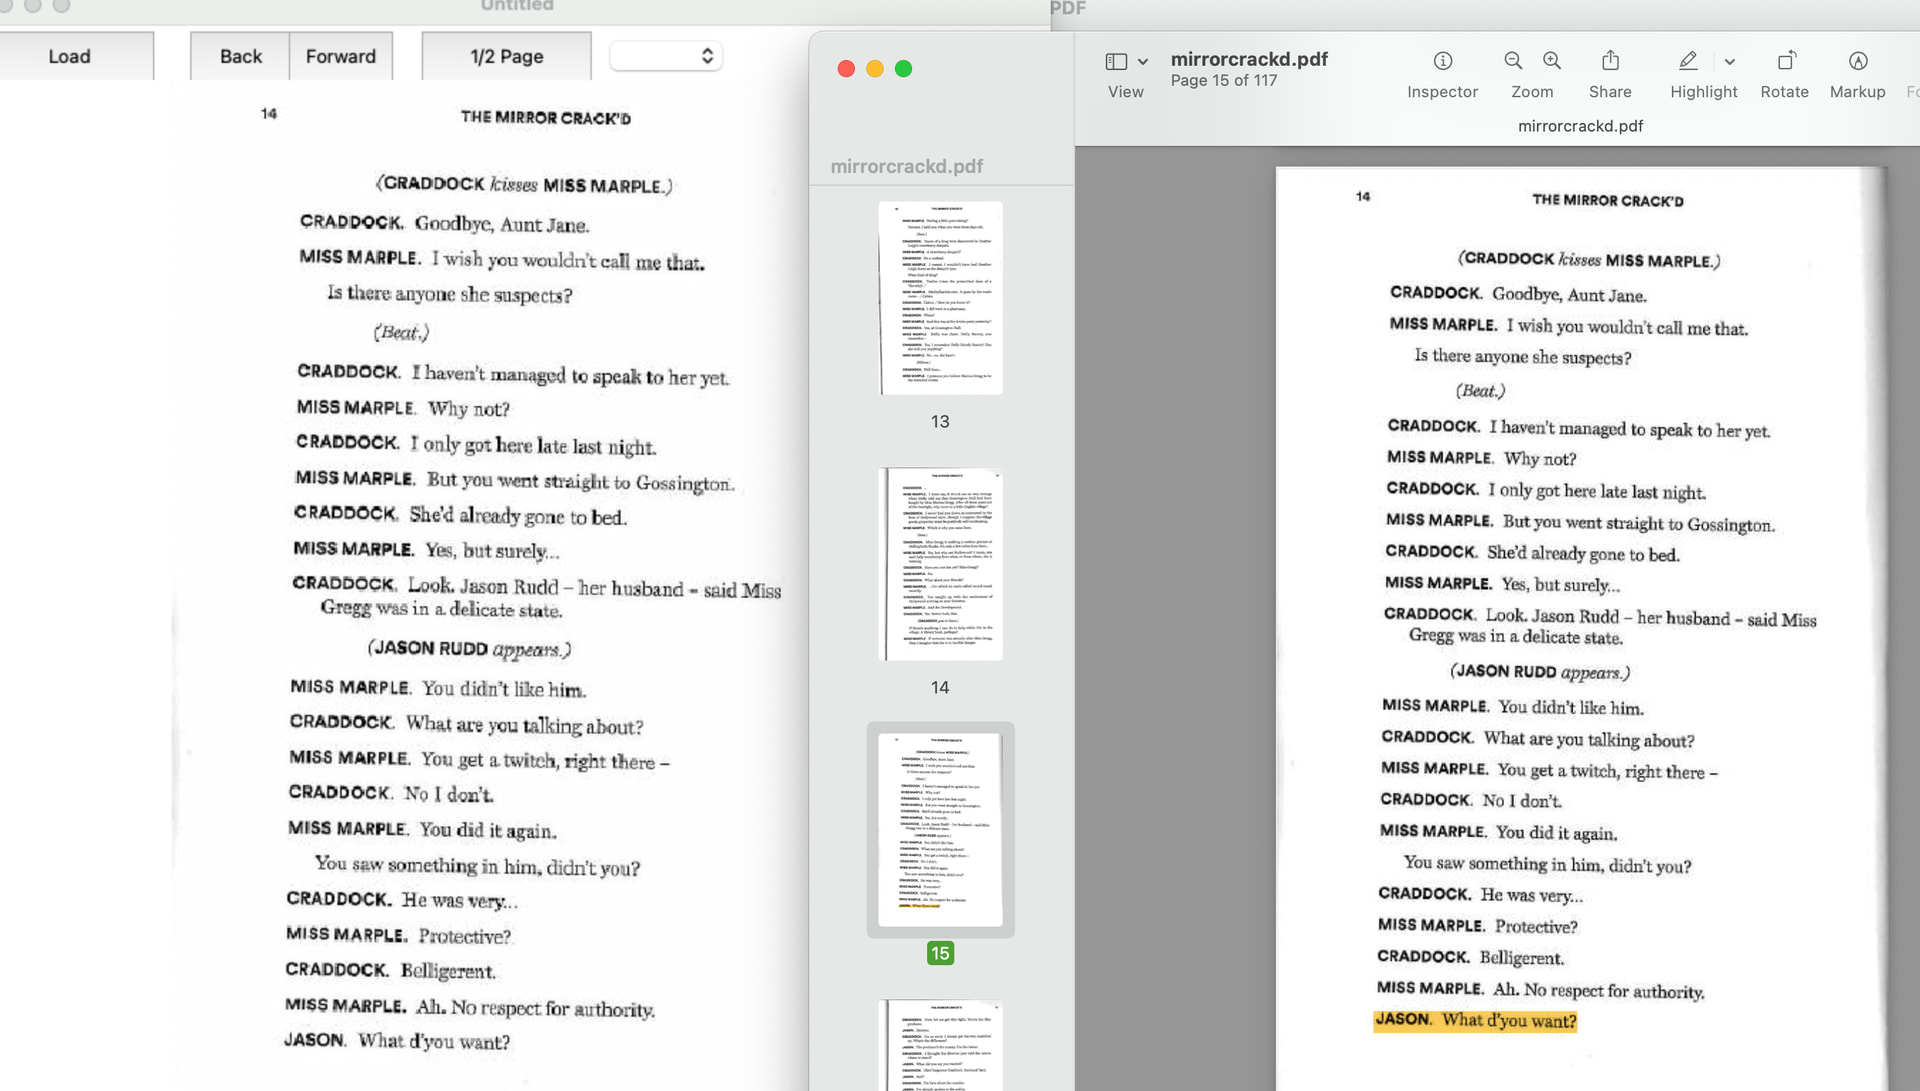Click page number 14 in Preview page
The width and height of the screenshot is (1920, 1091).
pos(1363,196)
